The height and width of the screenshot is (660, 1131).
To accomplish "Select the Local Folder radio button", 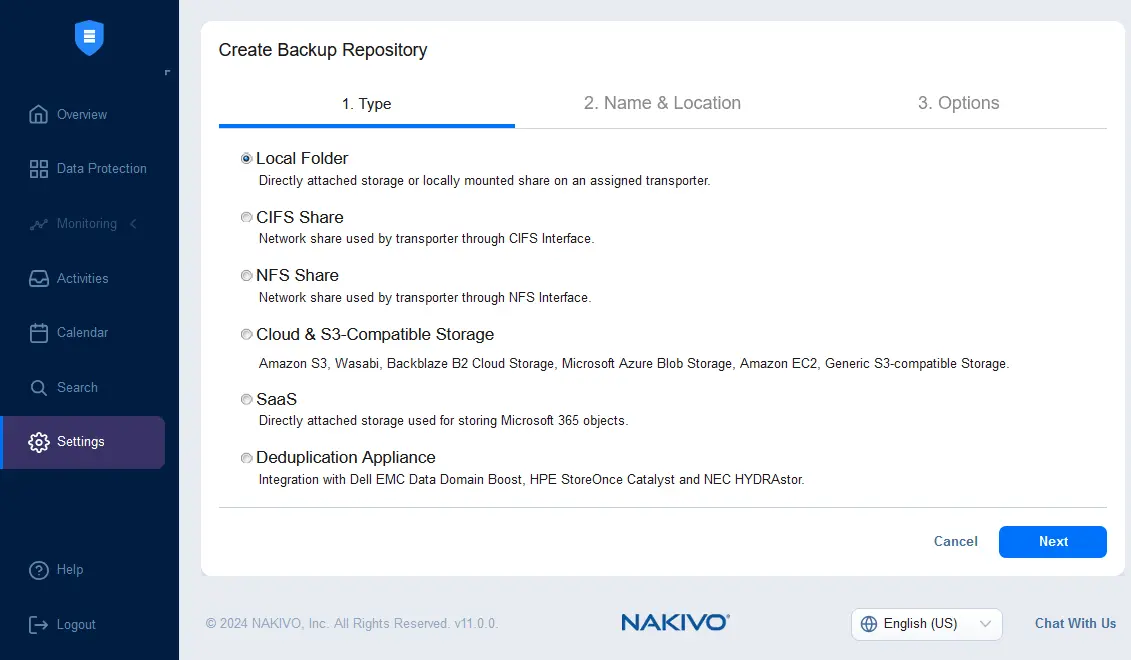I will click(247, 159).
